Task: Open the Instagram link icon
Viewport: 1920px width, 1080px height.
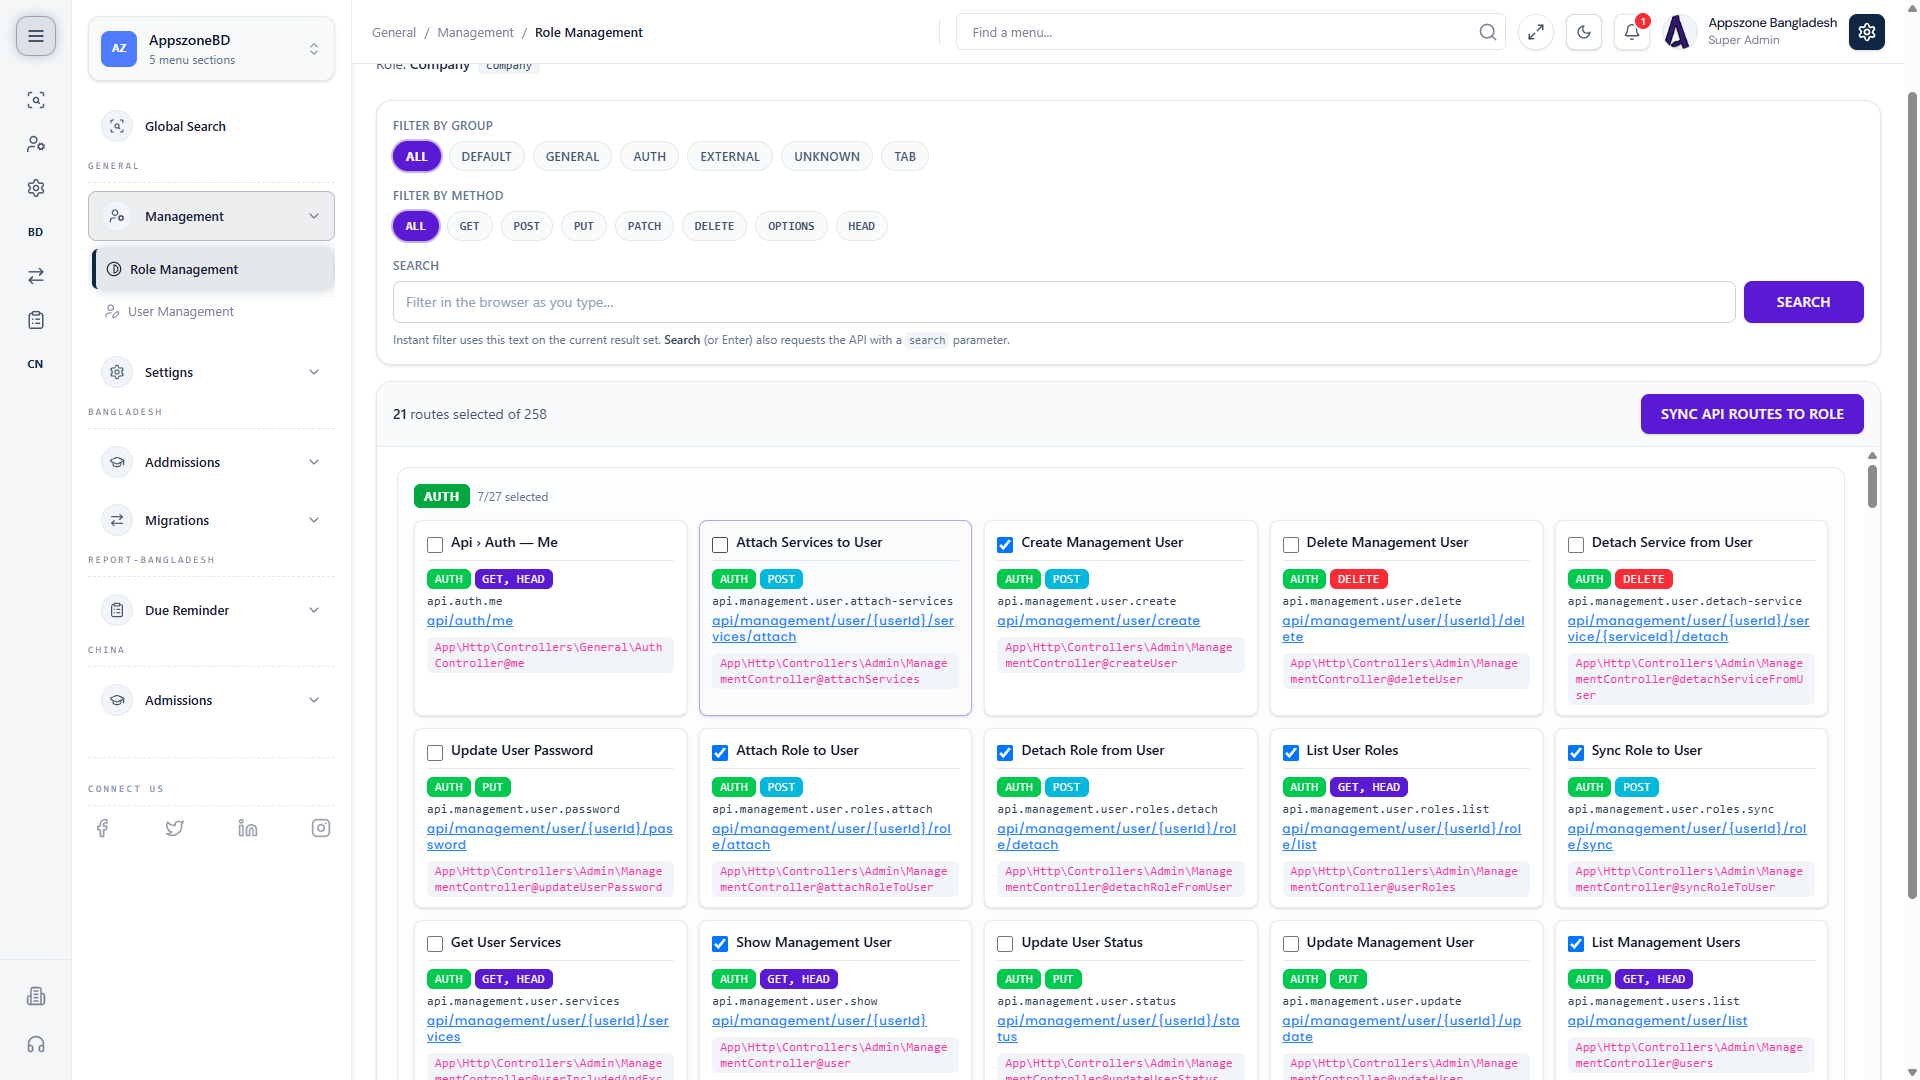Action: (x=321, y=828)
